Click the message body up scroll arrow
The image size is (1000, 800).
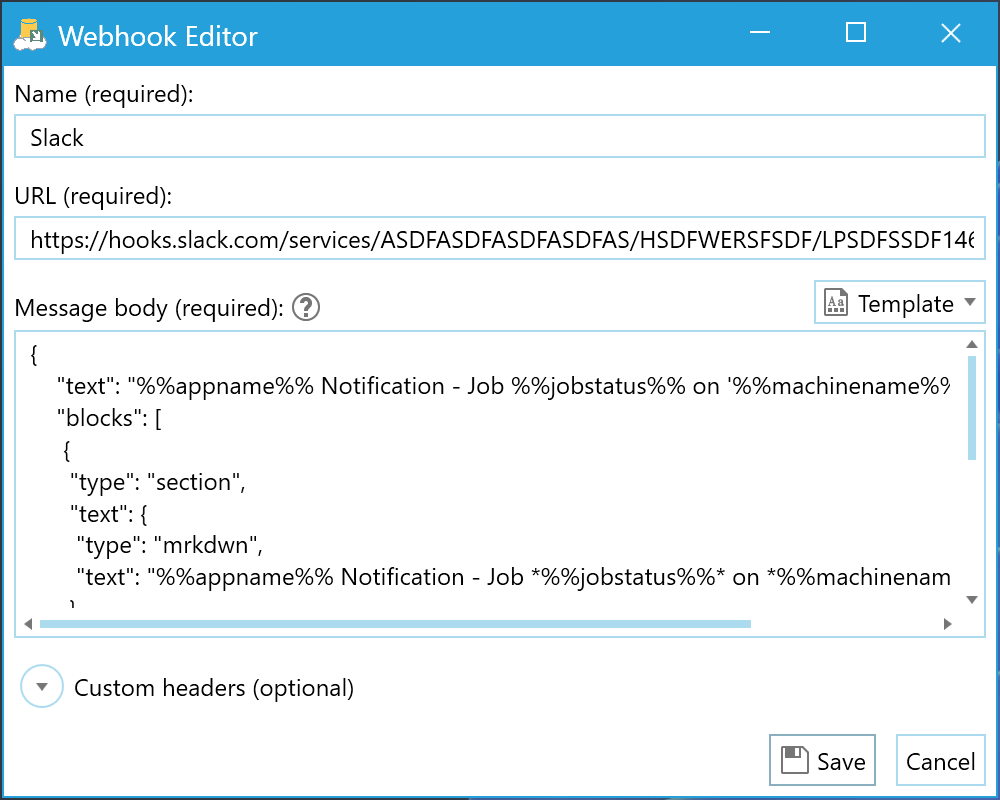(972, 344)
